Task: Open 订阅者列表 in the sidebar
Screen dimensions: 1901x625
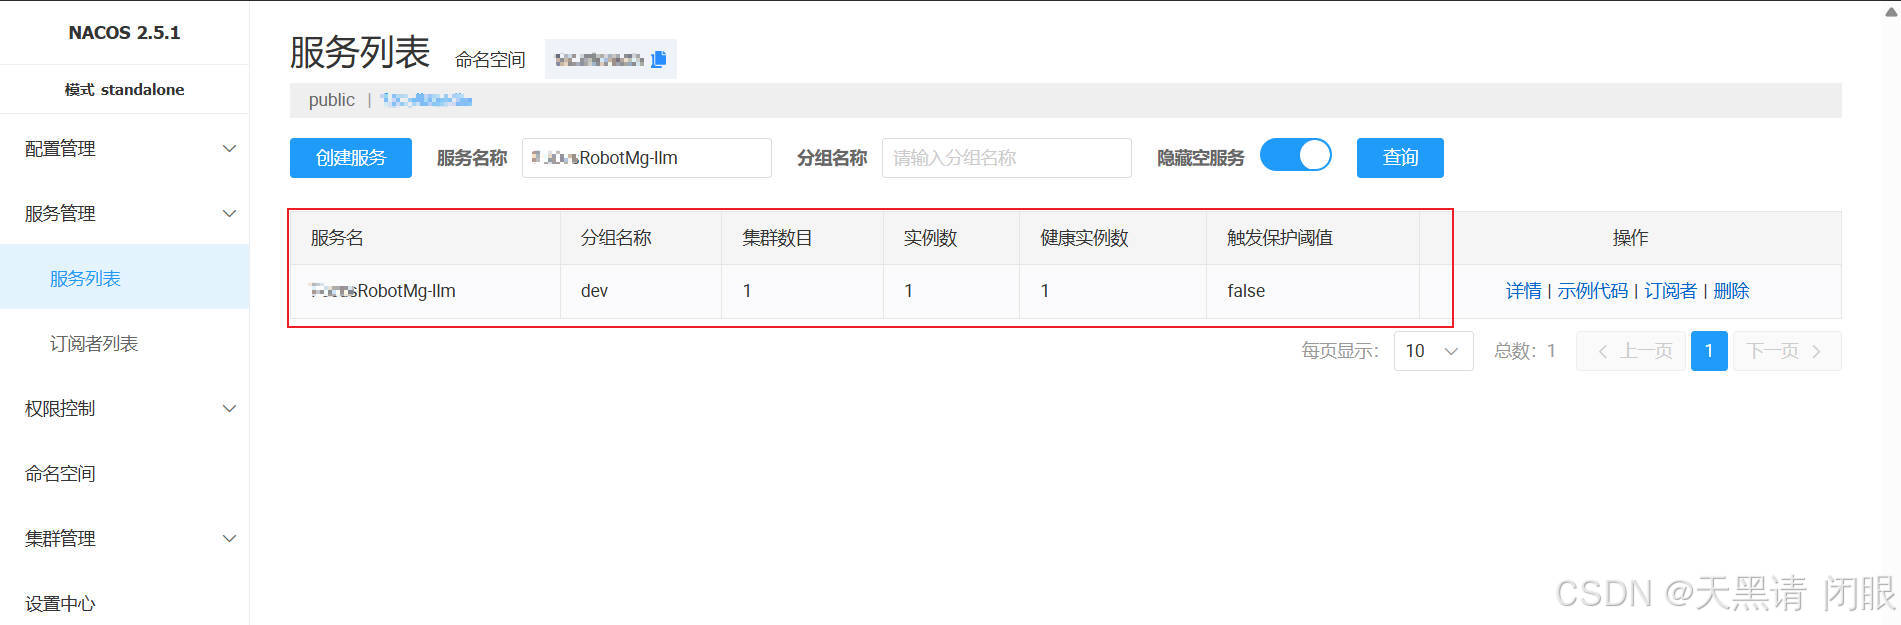Action: 124,343
